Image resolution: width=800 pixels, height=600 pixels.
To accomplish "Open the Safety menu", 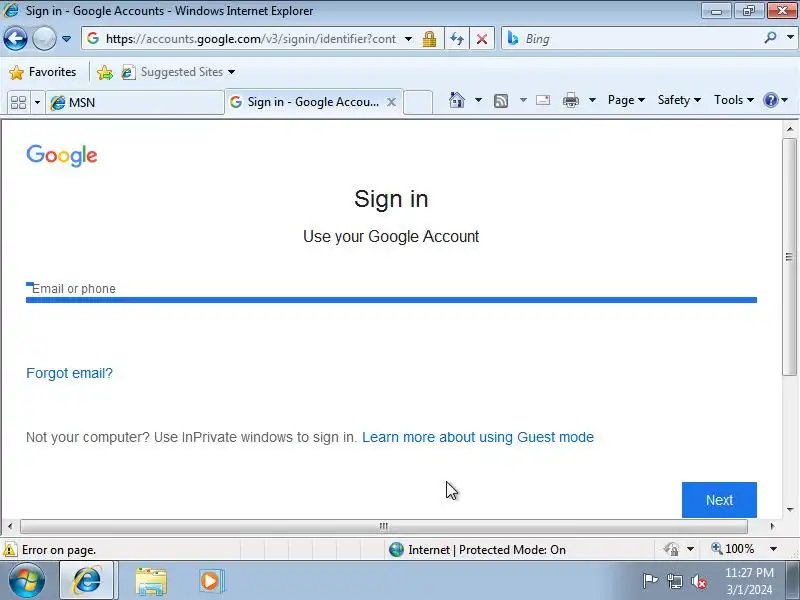I will tap(679, 100).
